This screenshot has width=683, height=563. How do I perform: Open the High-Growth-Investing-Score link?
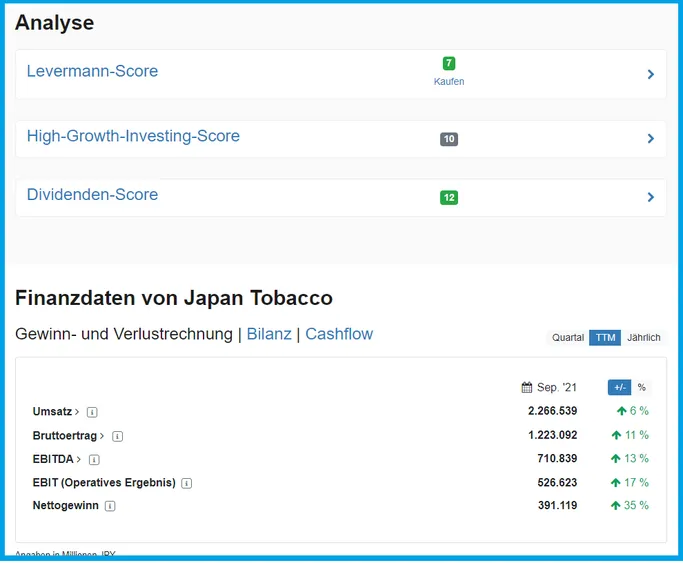[x=133, y=136]
